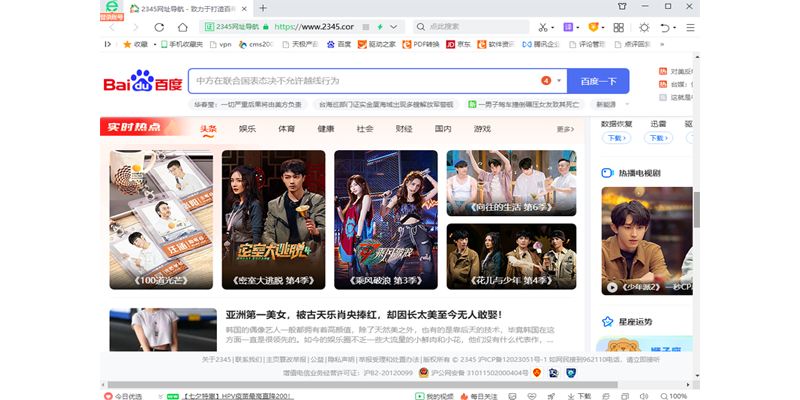
Task: Open the 驱动之家 bookmark
Action: pyautogui.click(x=377, y=44)
